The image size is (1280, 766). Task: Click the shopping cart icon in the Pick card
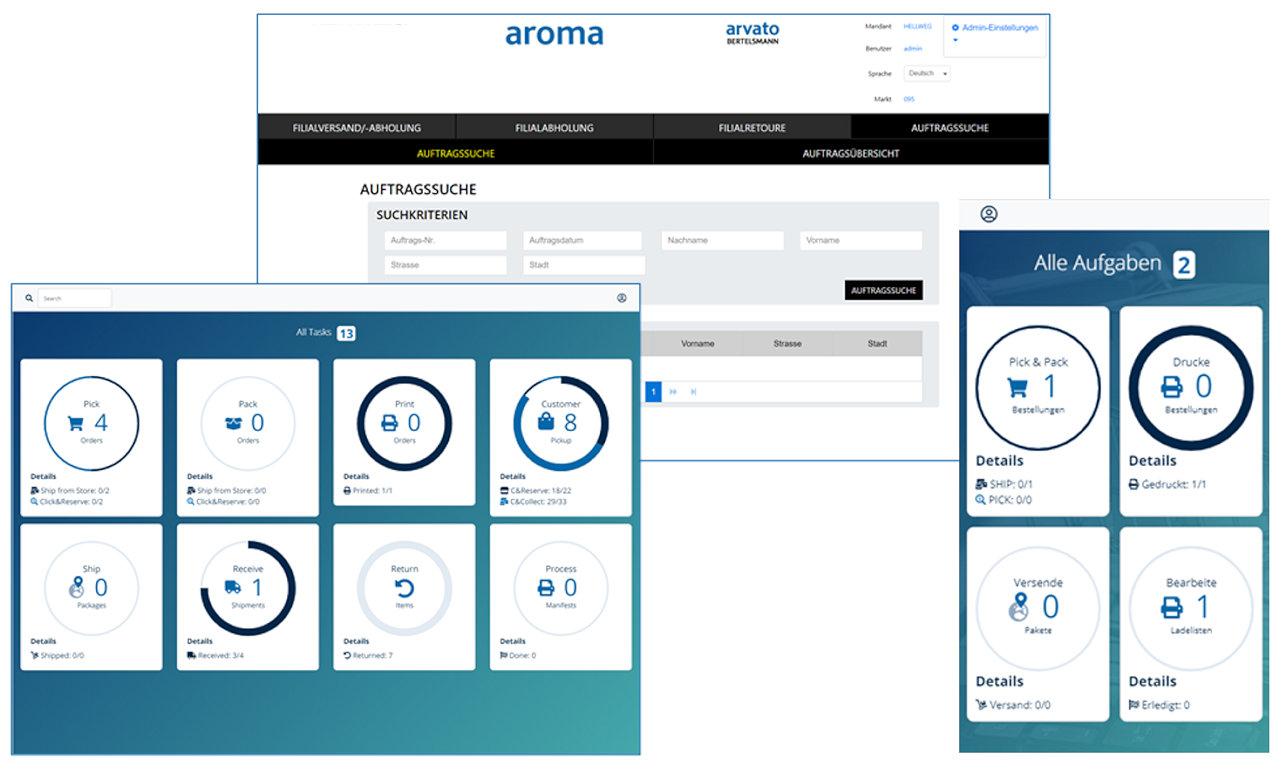click(x=75, y=423)
